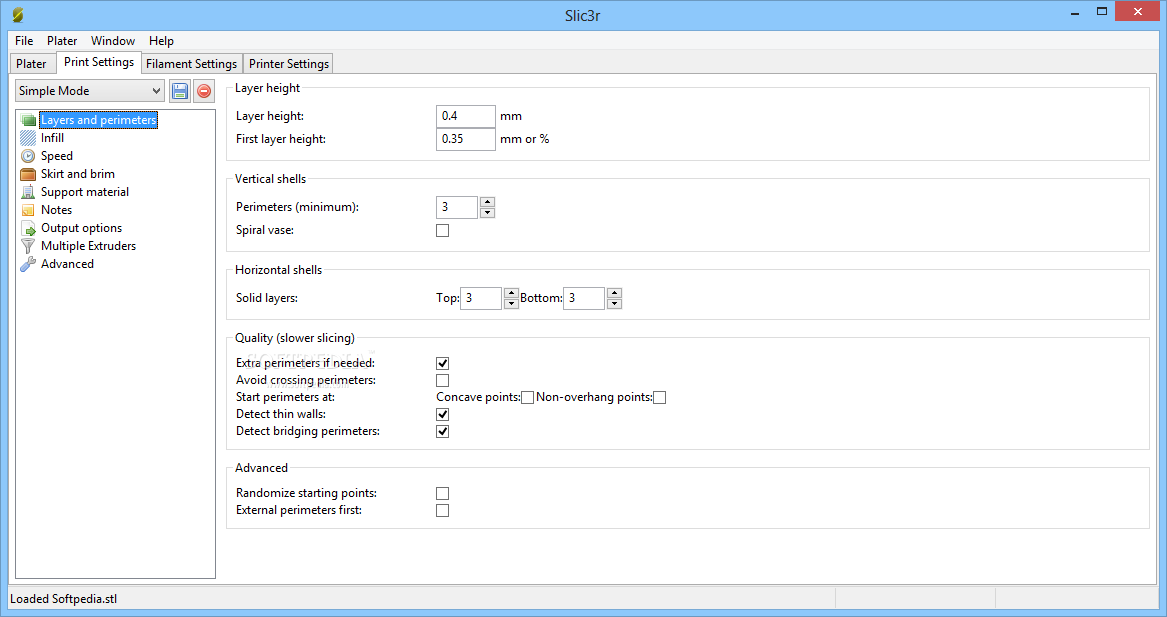1167x617 pixels.
Task: Decrease Top solid layers count
Action: pos(511,304)
